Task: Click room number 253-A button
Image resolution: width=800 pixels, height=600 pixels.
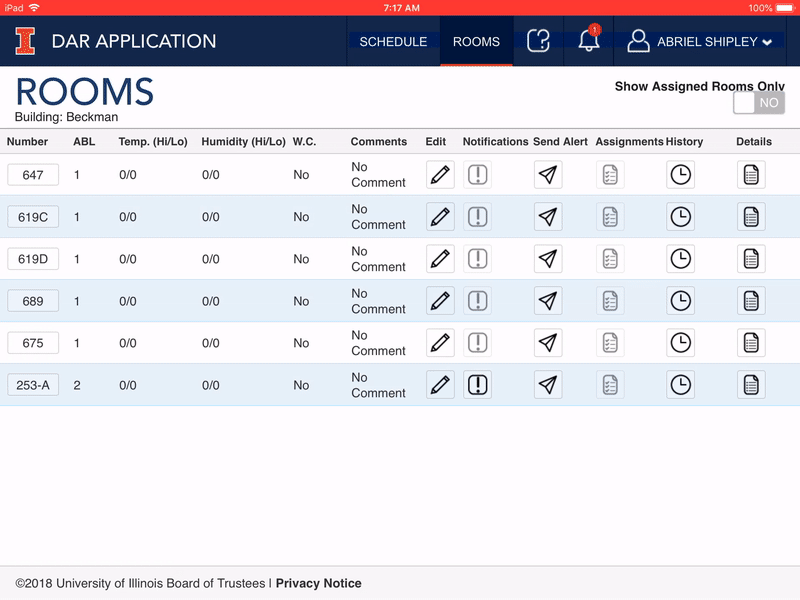Action: tap(33, 385)
